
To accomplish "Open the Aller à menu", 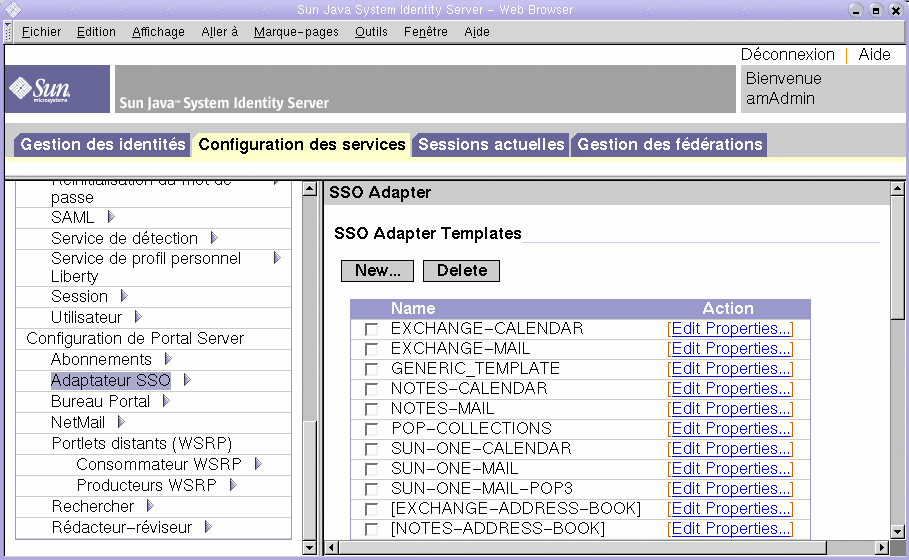I will coord(220,32).
